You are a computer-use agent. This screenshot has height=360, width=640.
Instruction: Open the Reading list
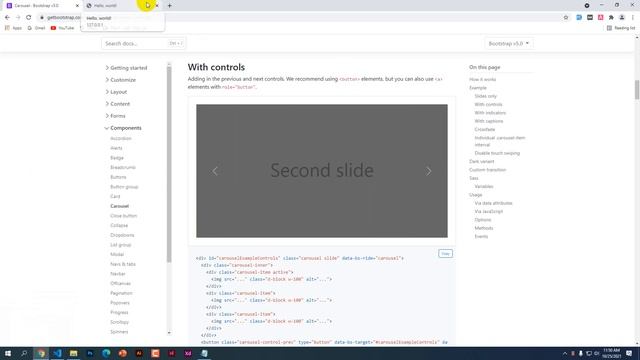pos(621,28)
